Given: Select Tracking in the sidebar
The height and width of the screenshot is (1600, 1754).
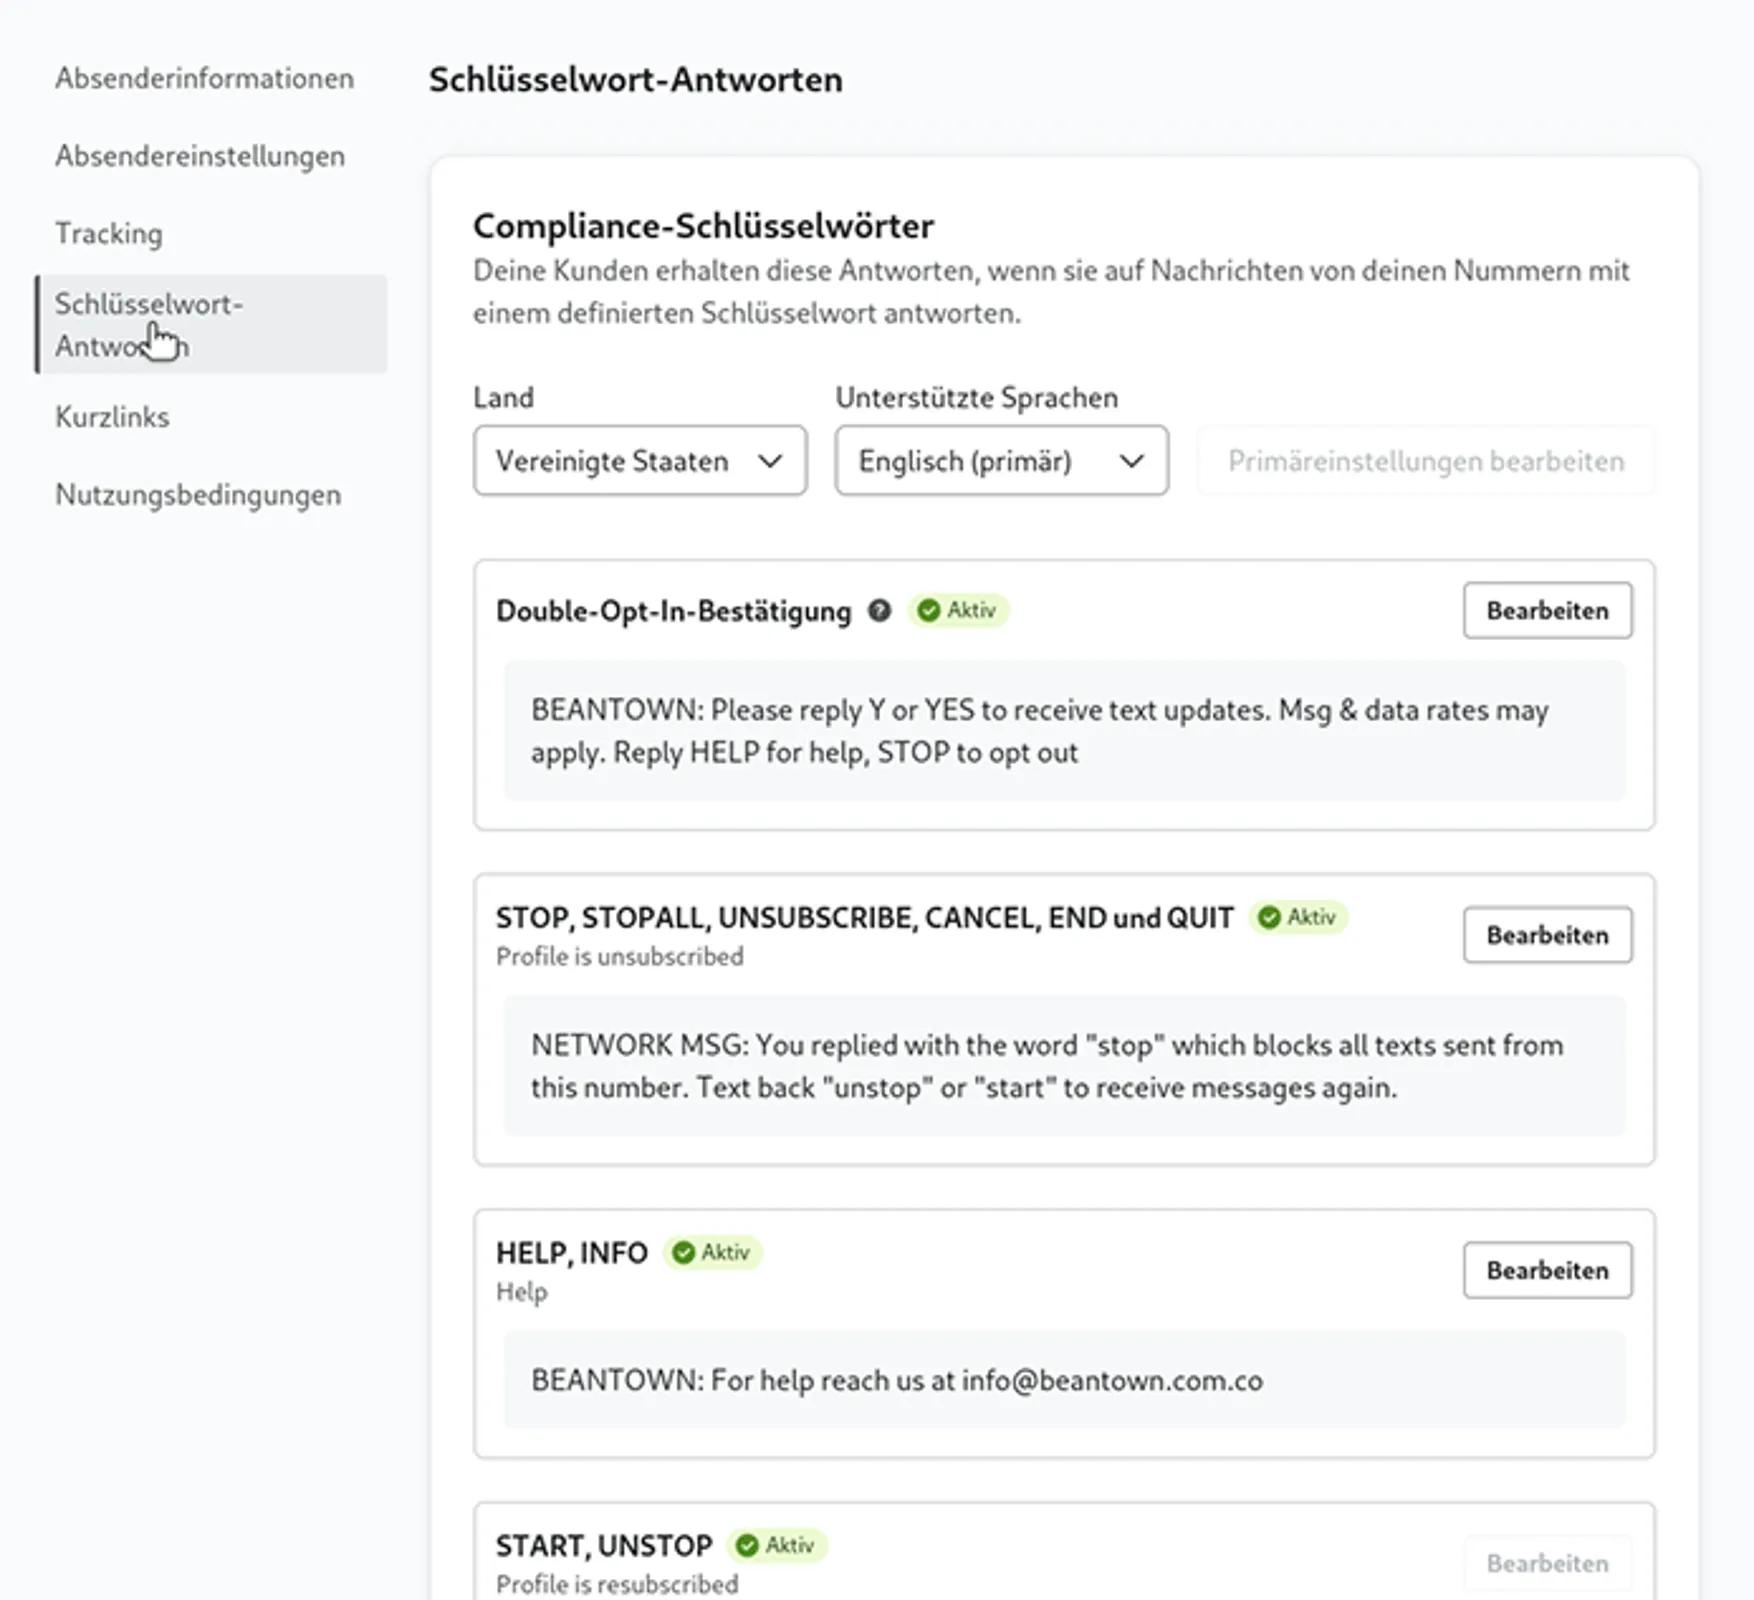Looking at the screenshot, I should coord(109,234).
